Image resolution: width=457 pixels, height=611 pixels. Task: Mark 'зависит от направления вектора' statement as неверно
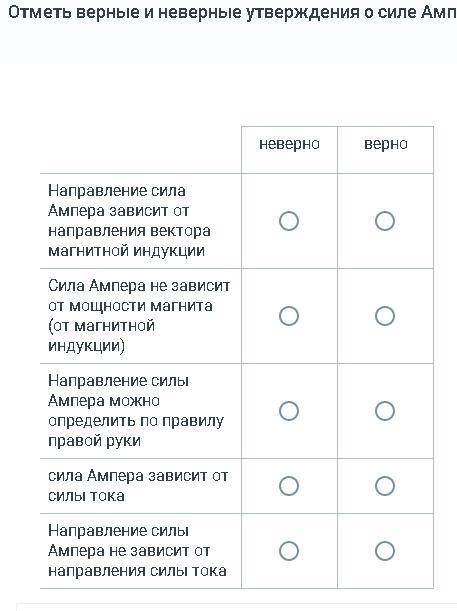[289, 221]
